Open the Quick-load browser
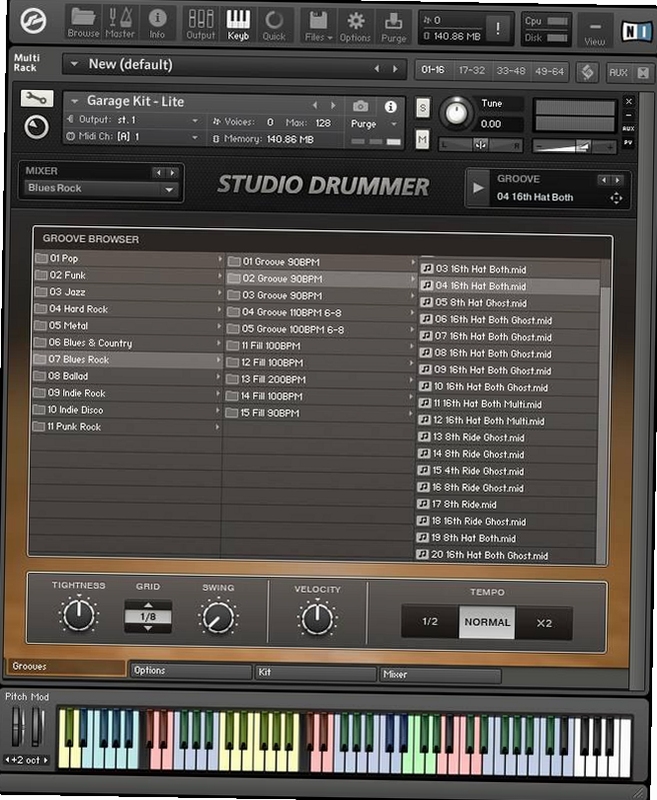Image resolution: width=657 pixels, height=800 pixels. pos(274,24)
